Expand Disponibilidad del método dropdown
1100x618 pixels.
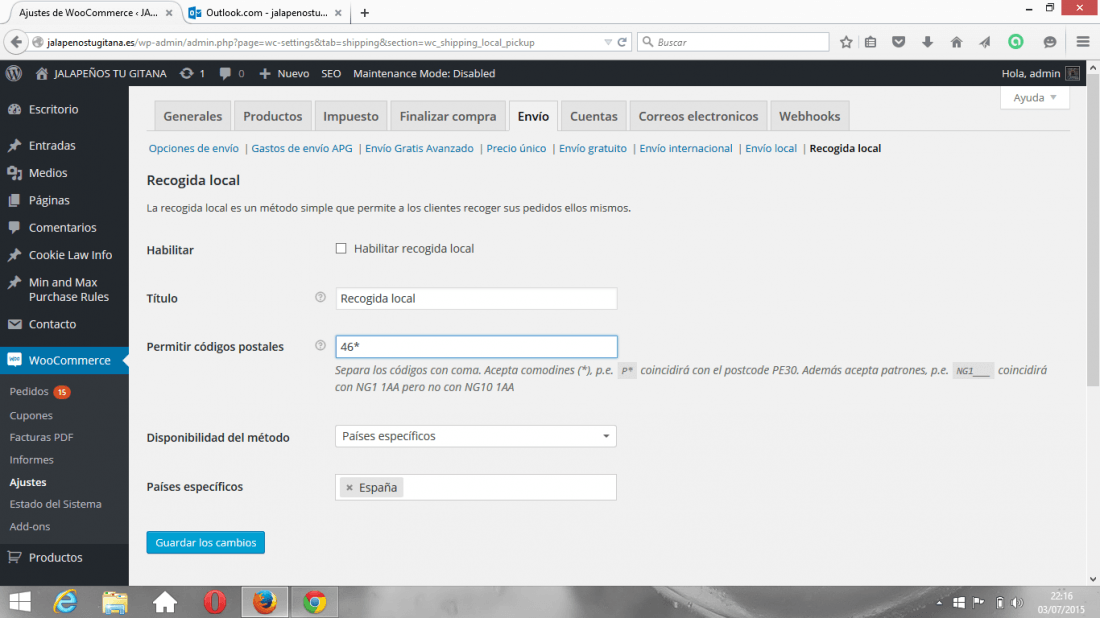pos(476,436)
